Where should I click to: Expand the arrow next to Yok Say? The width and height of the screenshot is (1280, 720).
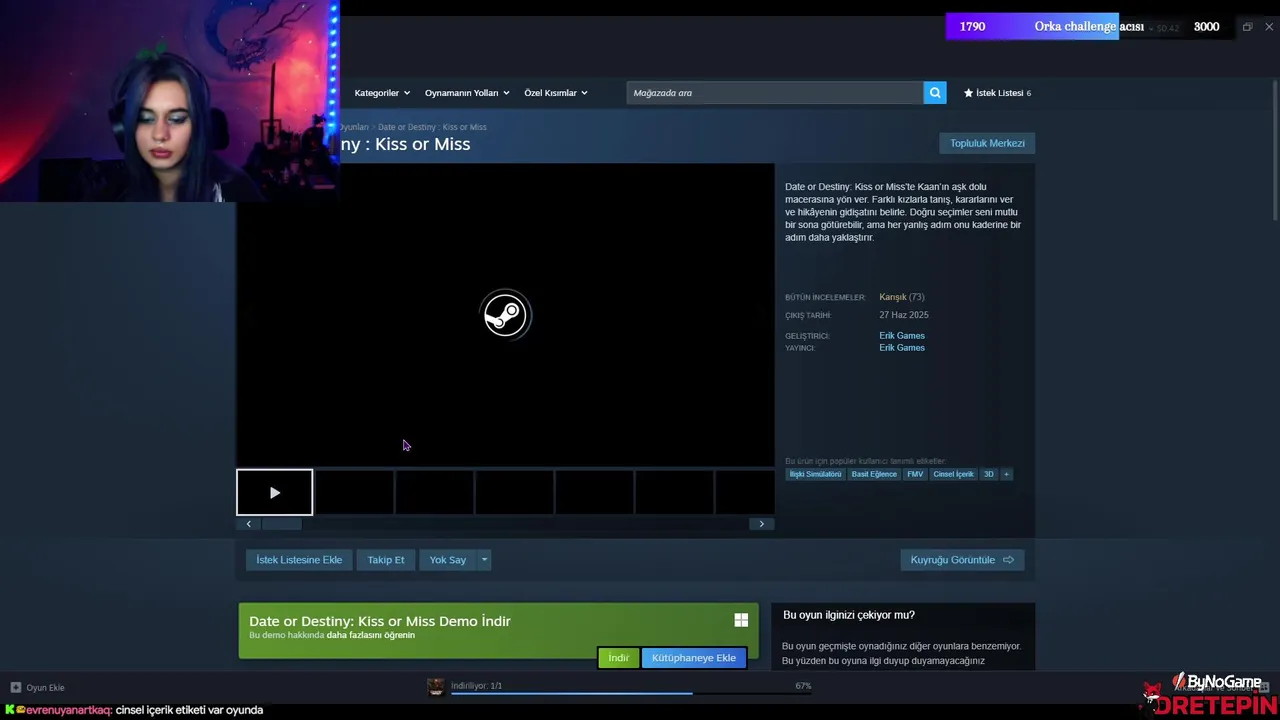point(484,560)
